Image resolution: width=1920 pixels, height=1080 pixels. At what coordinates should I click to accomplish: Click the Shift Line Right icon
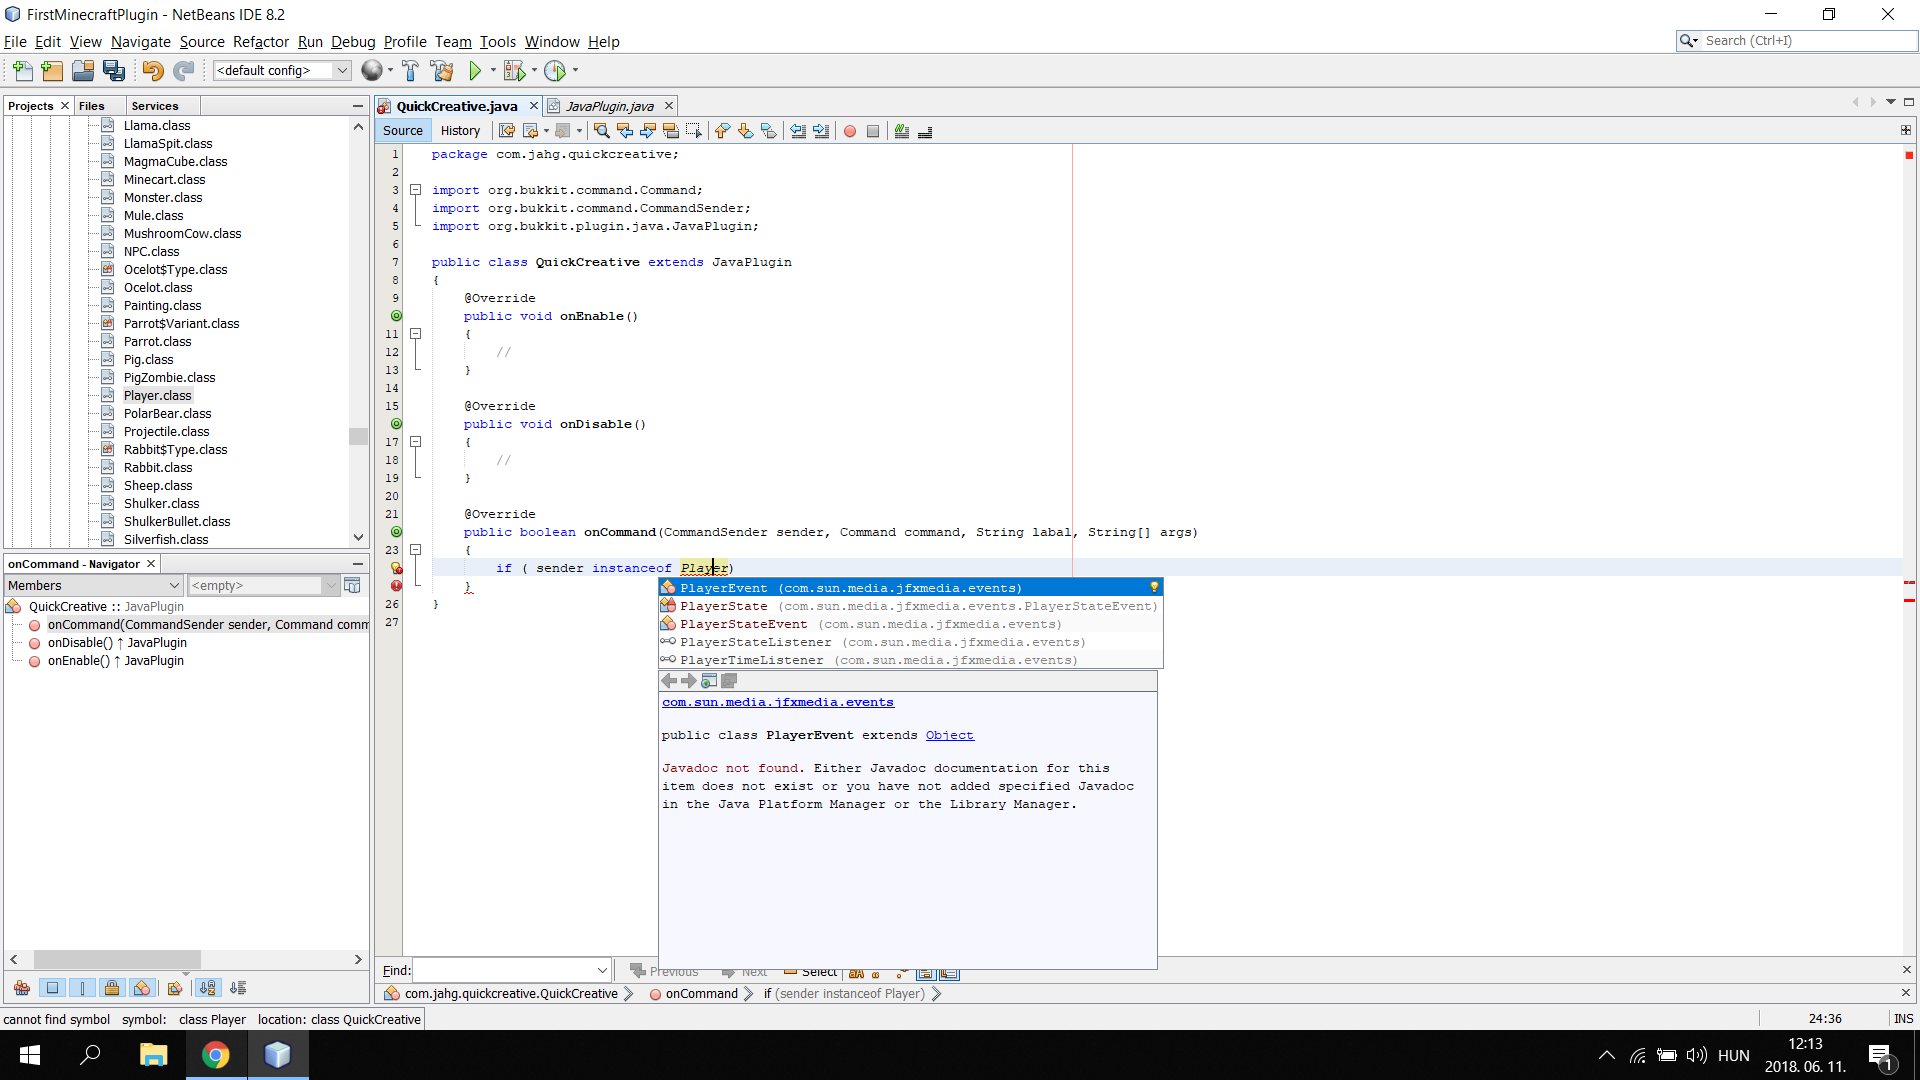[x=821, y=131]
